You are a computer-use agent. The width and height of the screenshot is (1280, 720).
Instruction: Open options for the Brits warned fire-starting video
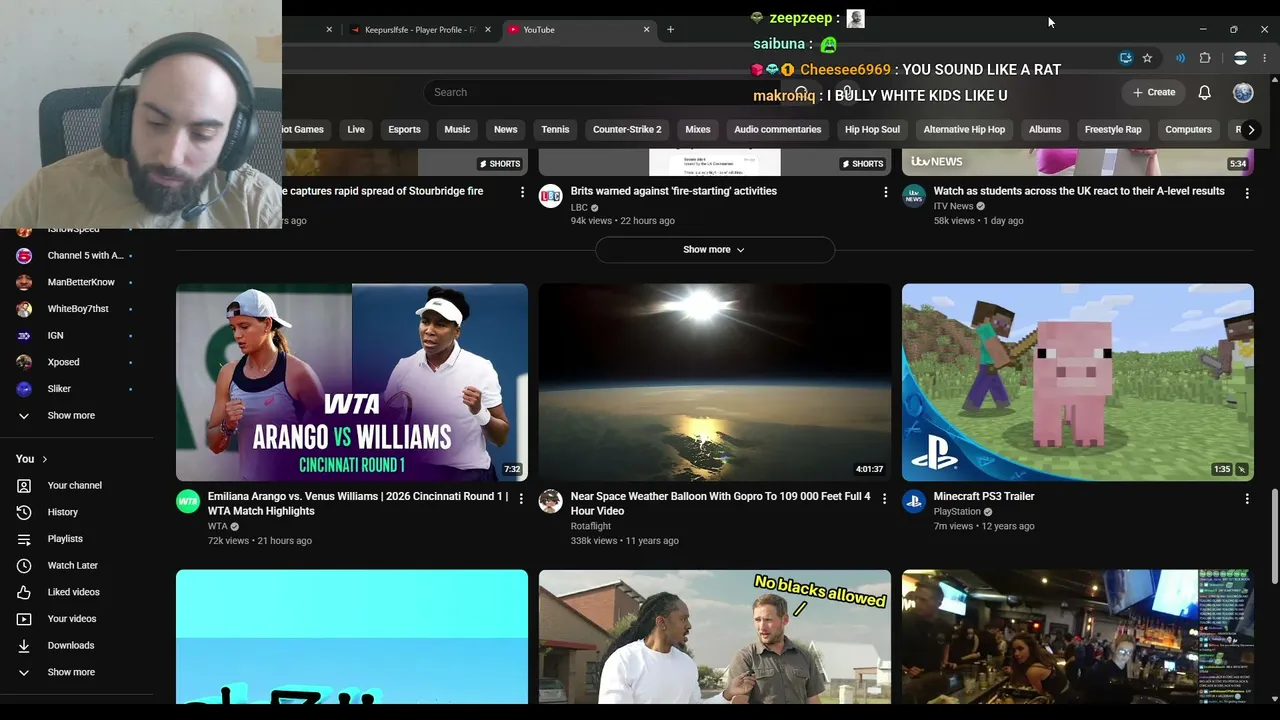[x=884, y=192]
